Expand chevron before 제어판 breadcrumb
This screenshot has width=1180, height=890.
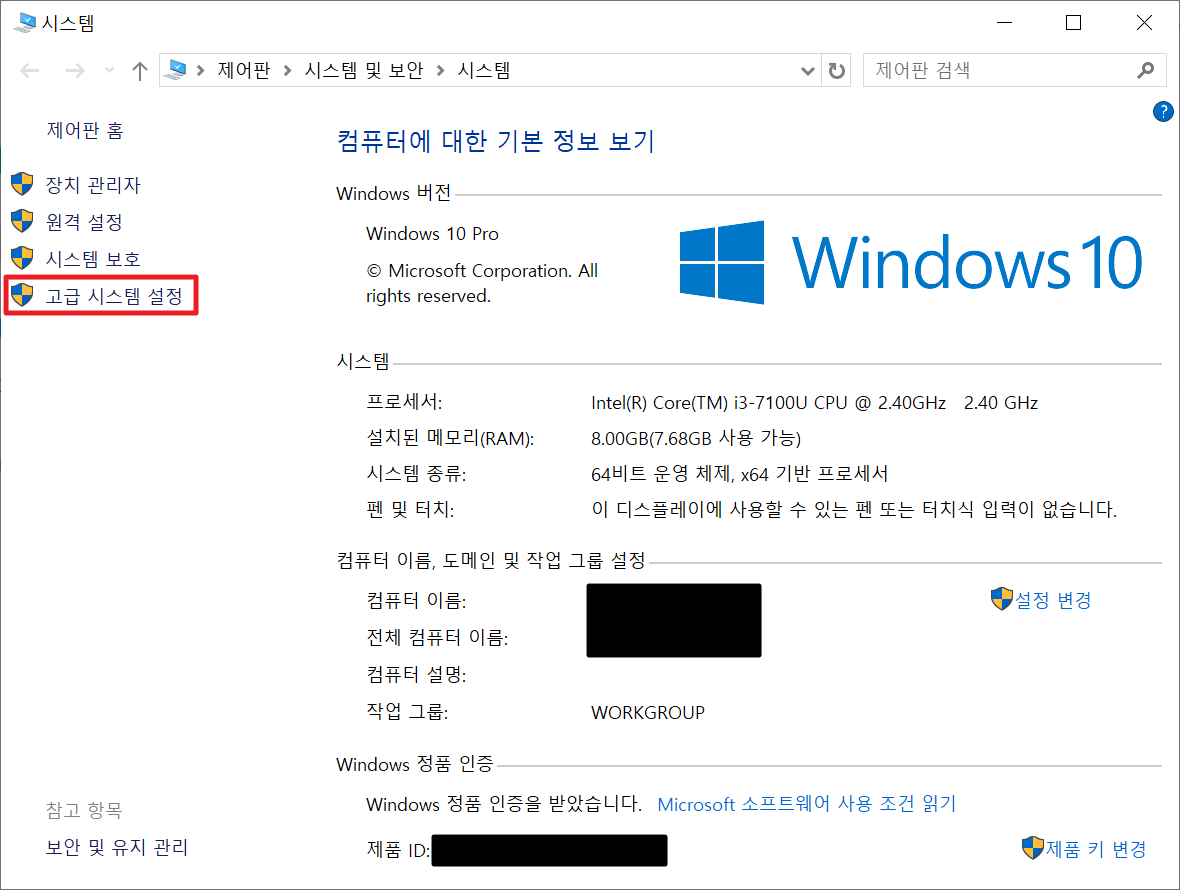coord(200,71)
